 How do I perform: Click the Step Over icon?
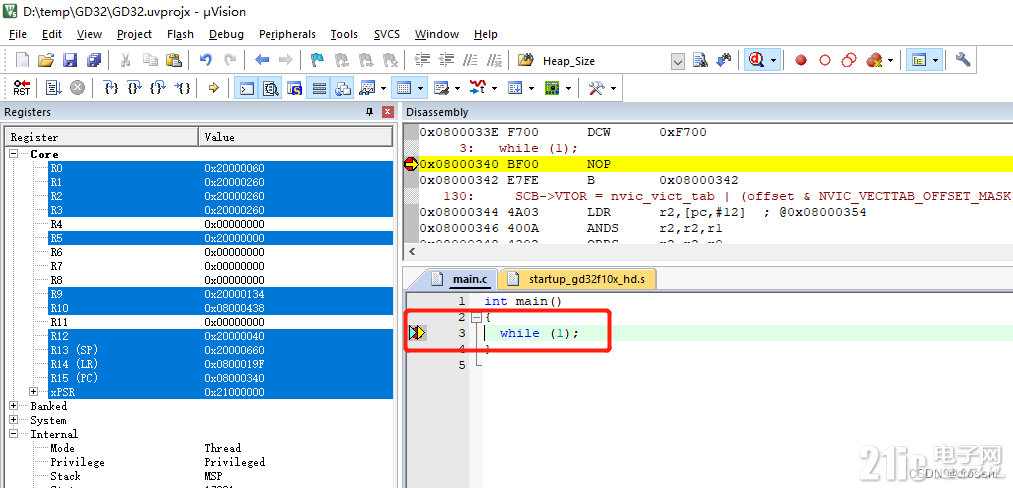[x=134, y=88]
